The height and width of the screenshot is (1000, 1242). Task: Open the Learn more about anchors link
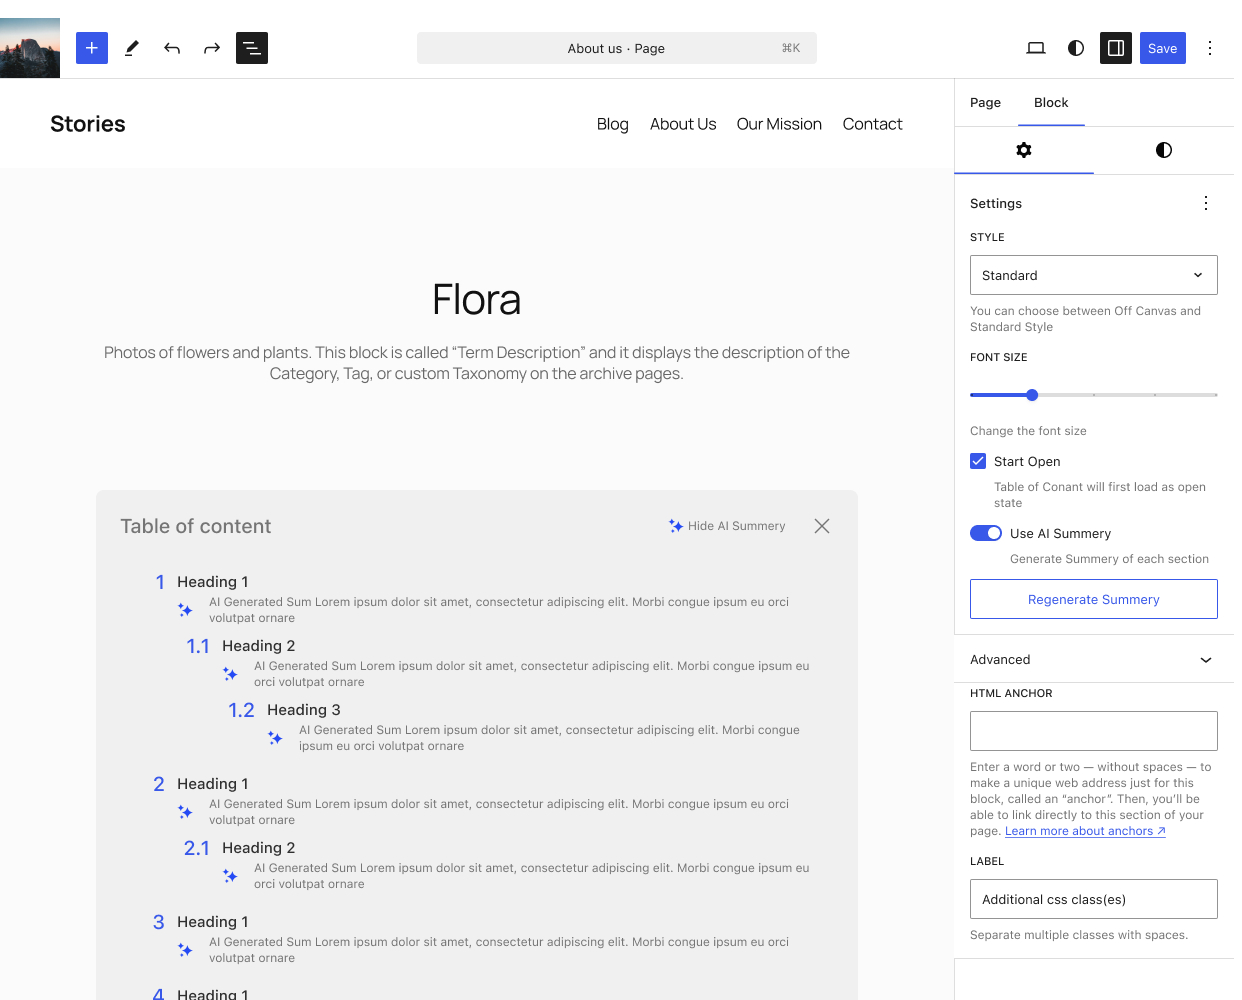1085,831
